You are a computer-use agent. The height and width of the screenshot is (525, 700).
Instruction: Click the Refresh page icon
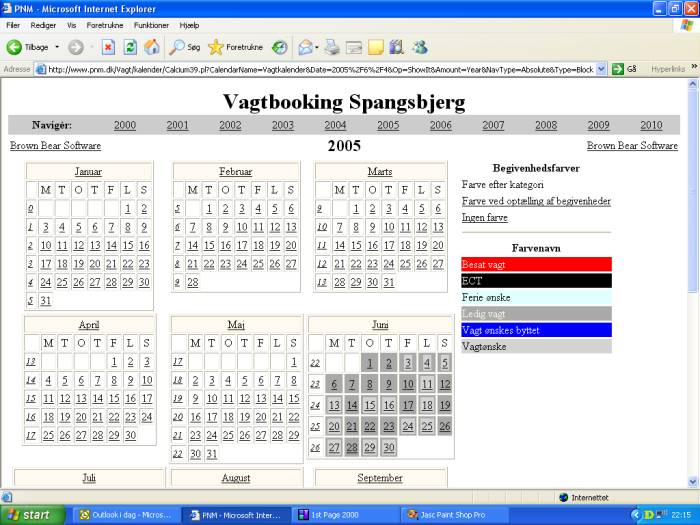coord(130,47)
